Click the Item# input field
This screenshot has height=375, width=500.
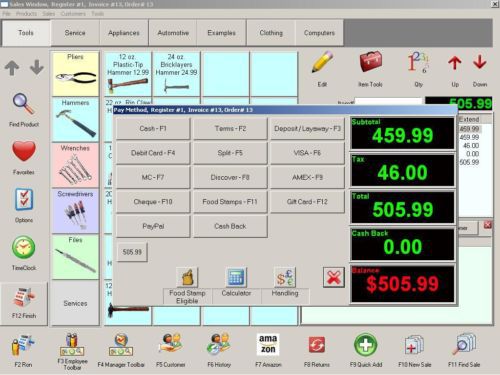coord(388,102)
